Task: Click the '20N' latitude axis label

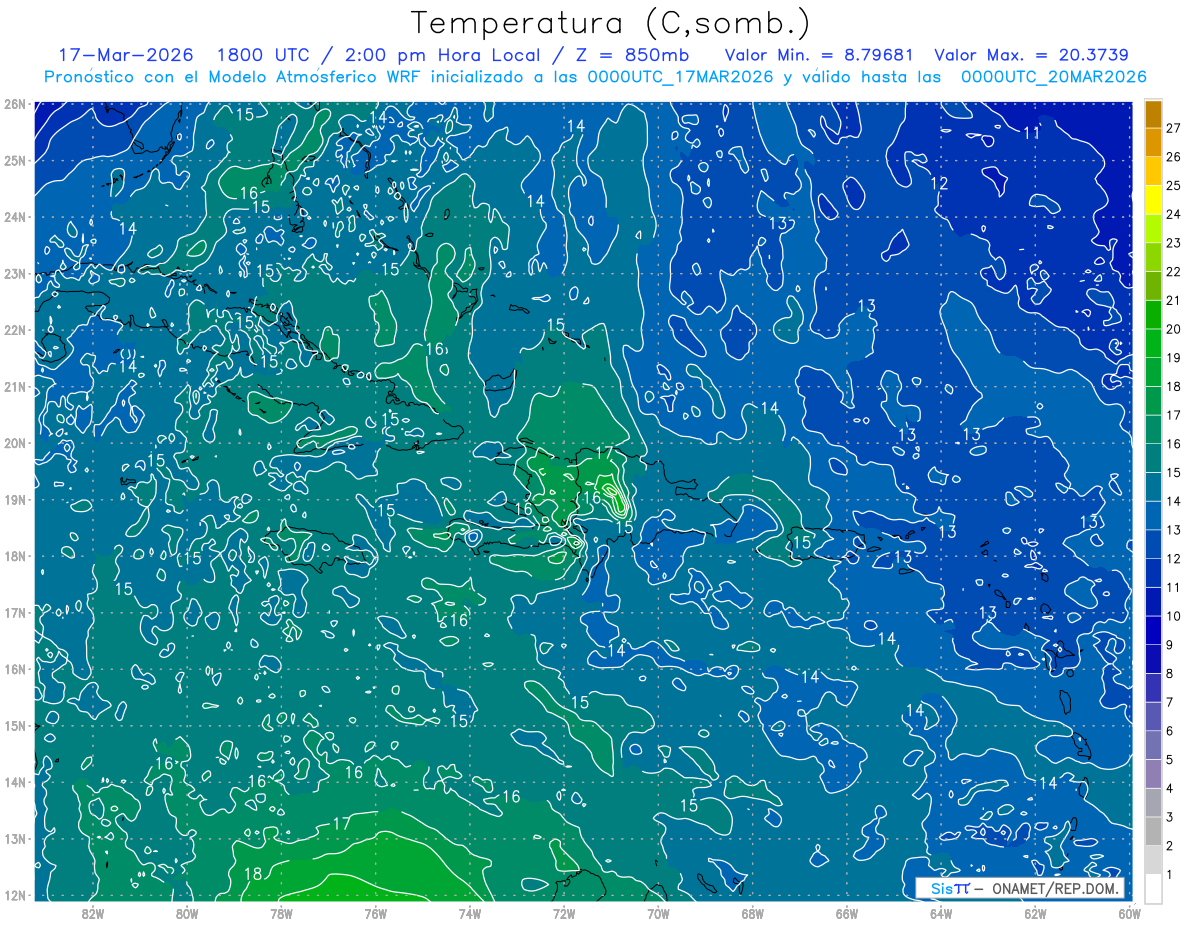Action: coord(14,443)
